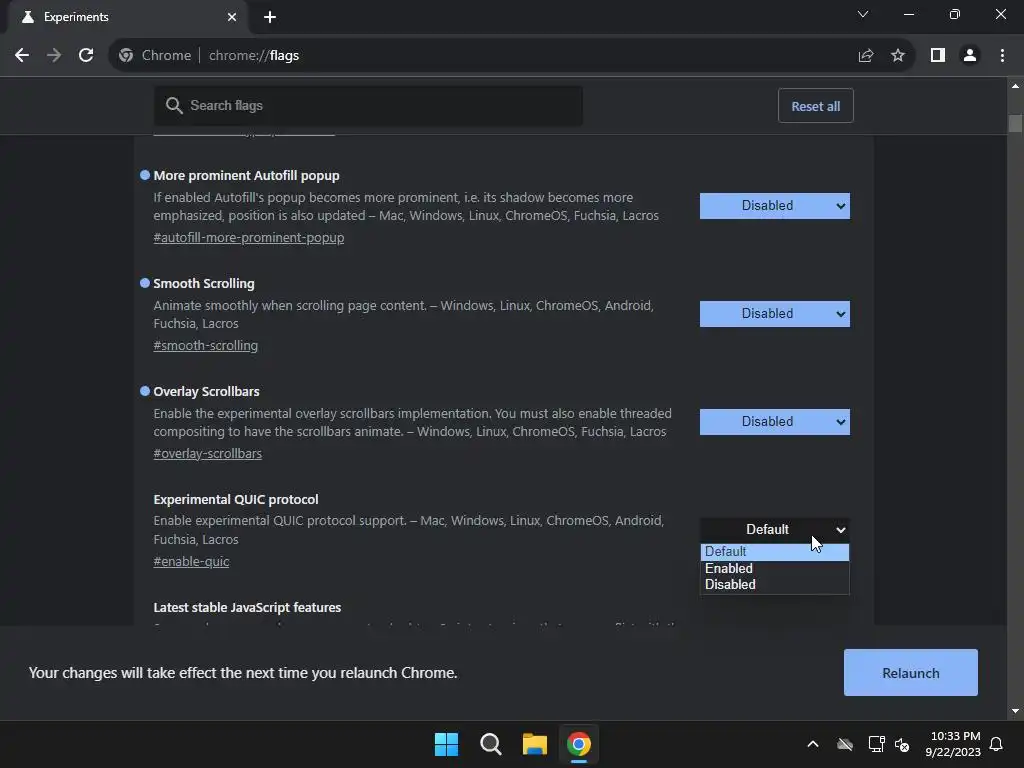Reload the chrome://flags page
1024x768 pixels.
click(86, 56)
